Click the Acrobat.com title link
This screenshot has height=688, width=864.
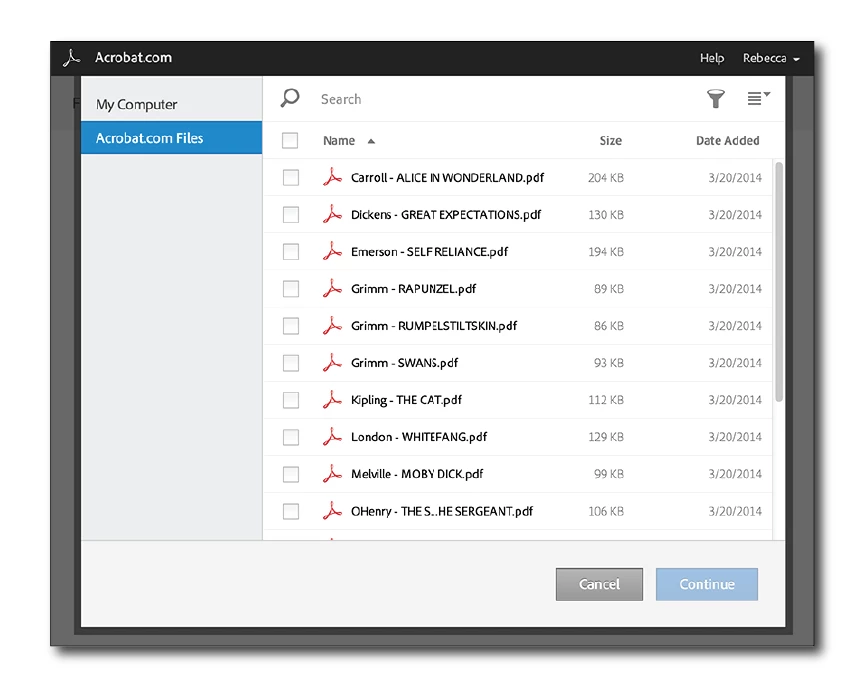point(133,57)
